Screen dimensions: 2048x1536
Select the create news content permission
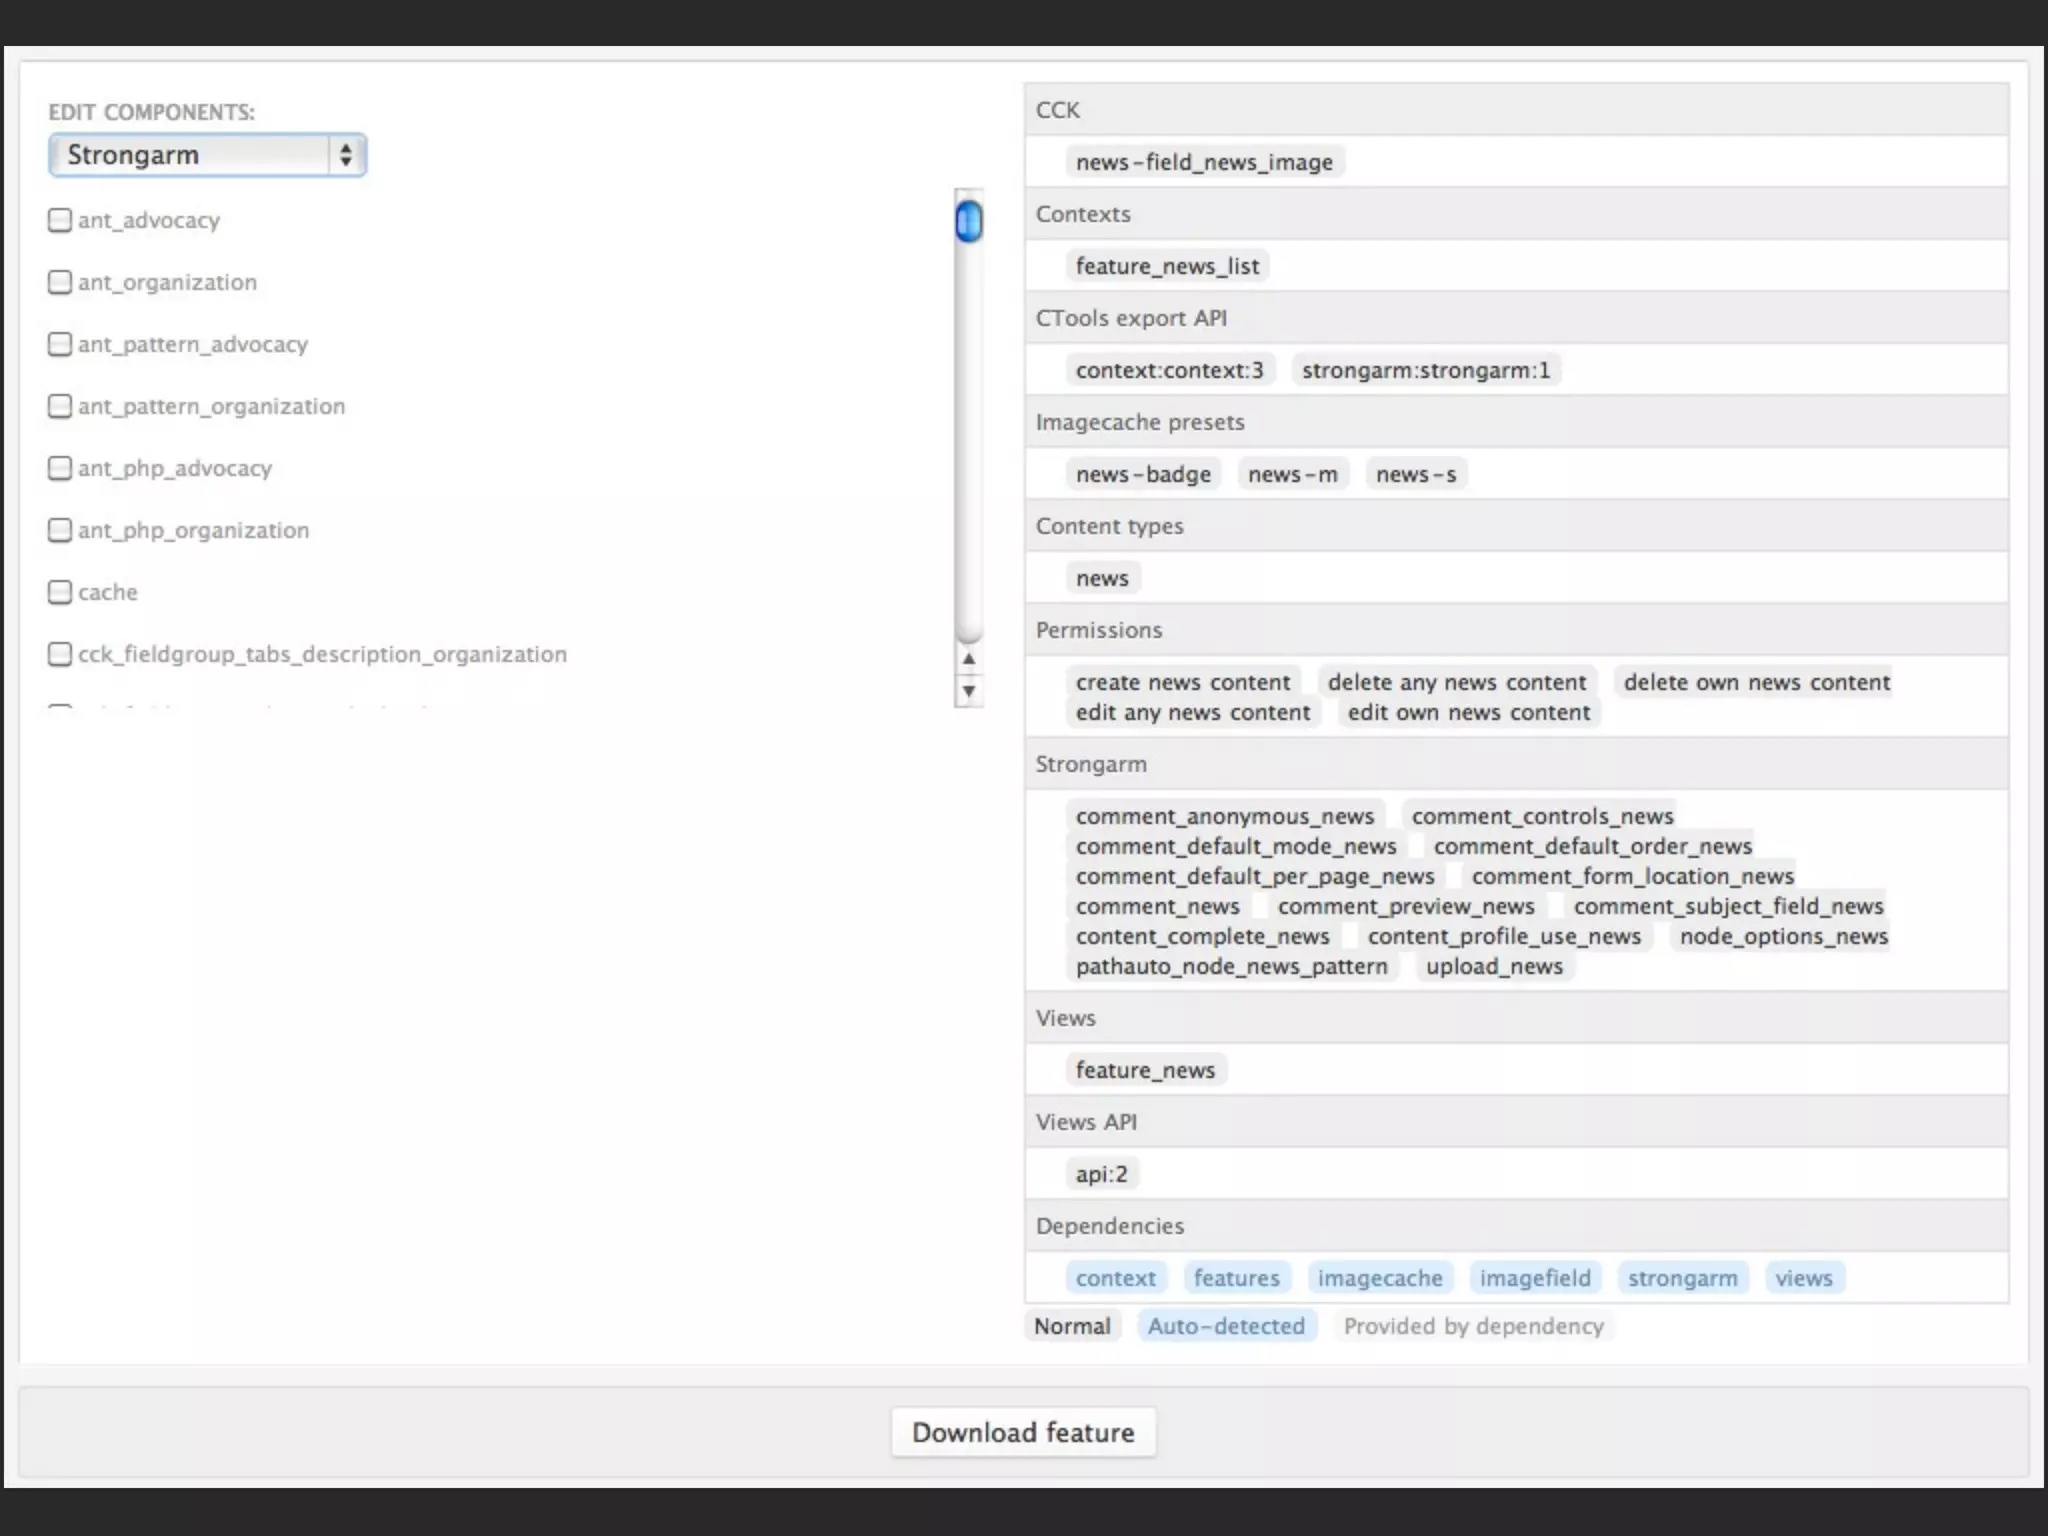[x=1183, y=682]
